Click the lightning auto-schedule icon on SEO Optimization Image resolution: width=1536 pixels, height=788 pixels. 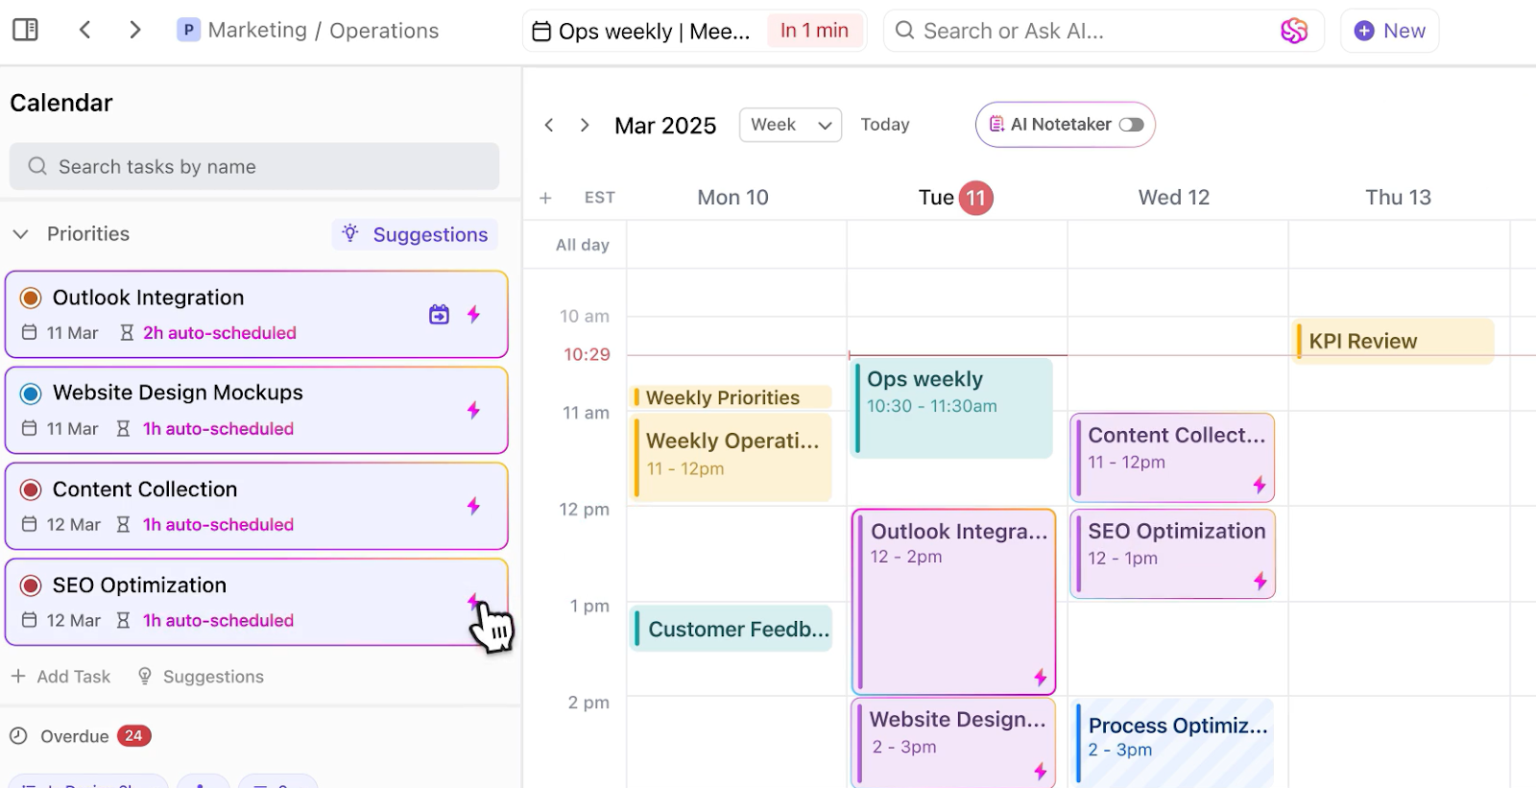474,601
